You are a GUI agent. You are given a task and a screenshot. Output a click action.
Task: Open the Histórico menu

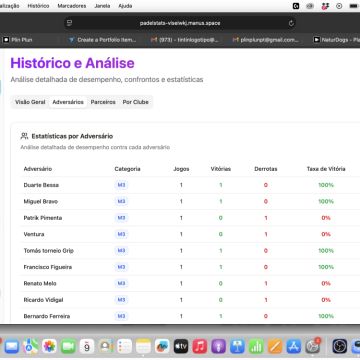tap(38, 6)
